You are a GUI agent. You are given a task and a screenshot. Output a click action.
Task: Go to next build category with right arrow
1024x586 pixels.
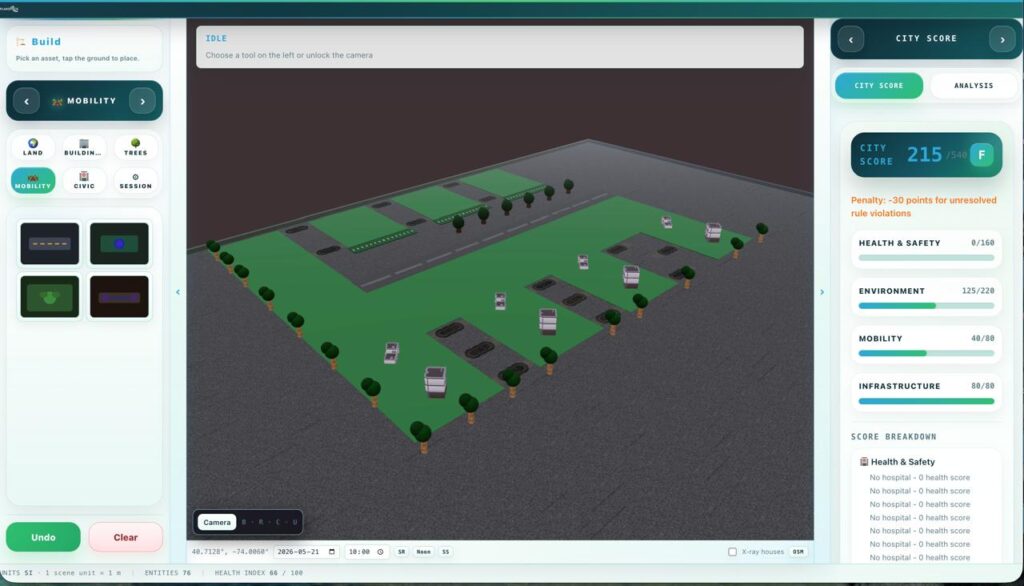(x=142, y=101)
